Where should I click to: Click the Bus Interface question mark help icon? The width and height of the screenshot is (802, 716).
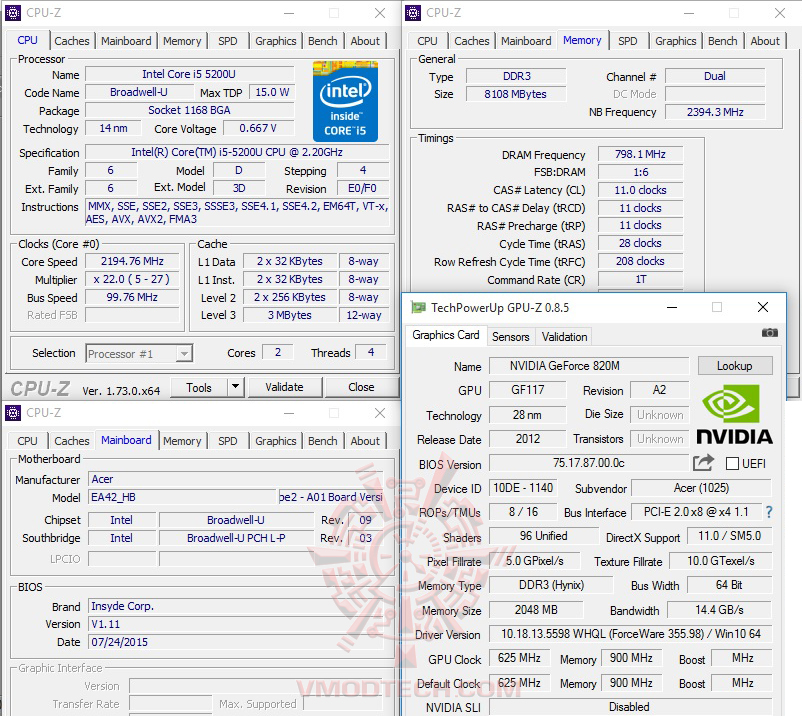click(769, 512)
